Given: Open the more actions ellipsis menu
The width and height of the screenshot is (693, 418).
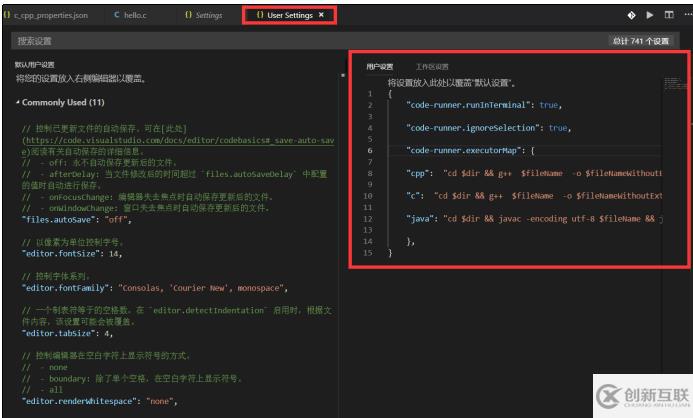Looking at the screenshot, I should 688,15.
